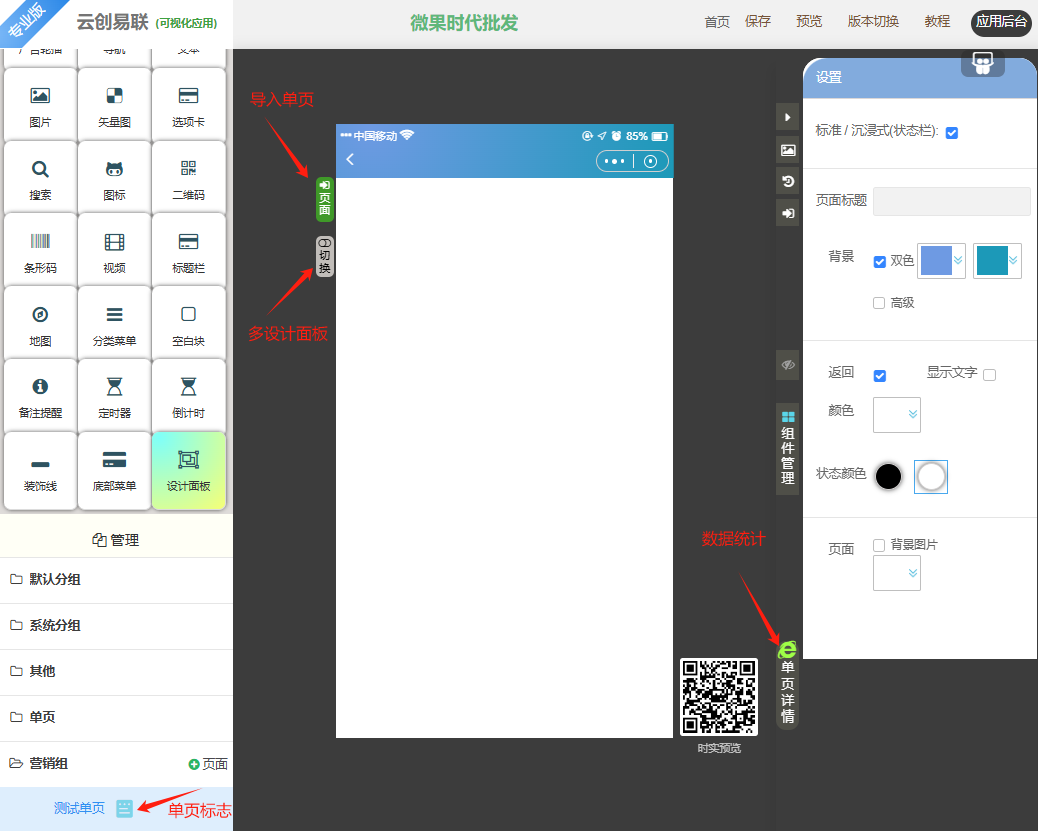The width and height of the screenshot is (1038, 831).
Task: Click the 搜索 search component
Action: coord(40,178)
